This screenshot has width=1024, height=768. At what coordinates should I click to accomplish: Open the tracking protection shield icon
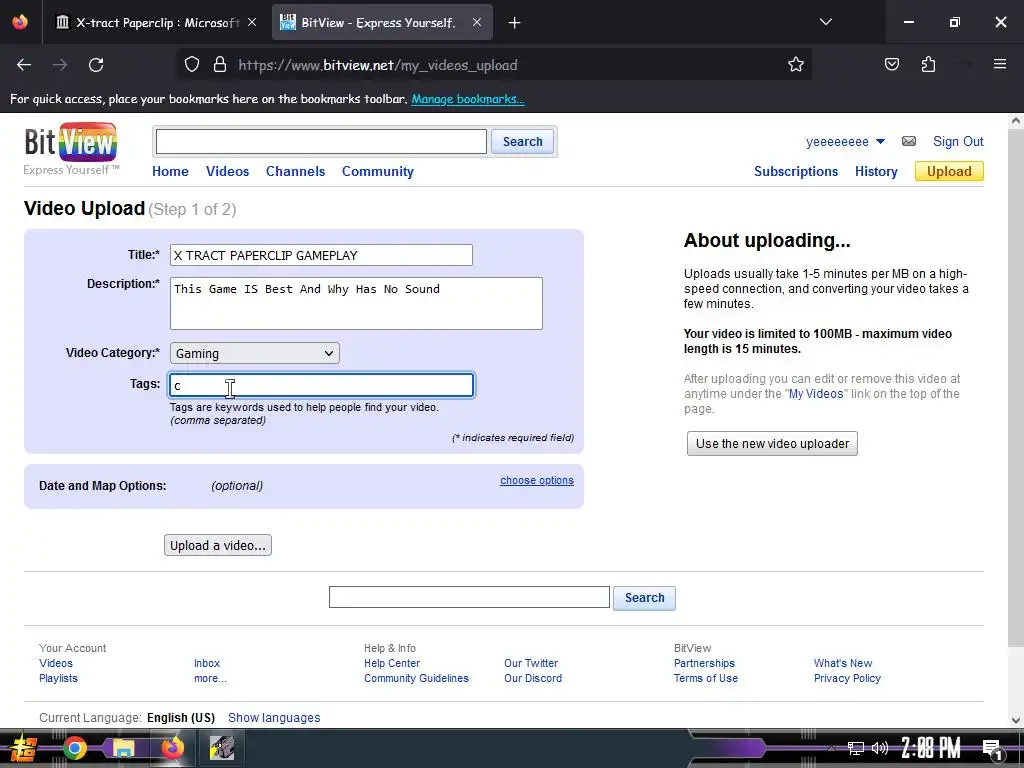(191, 64)
